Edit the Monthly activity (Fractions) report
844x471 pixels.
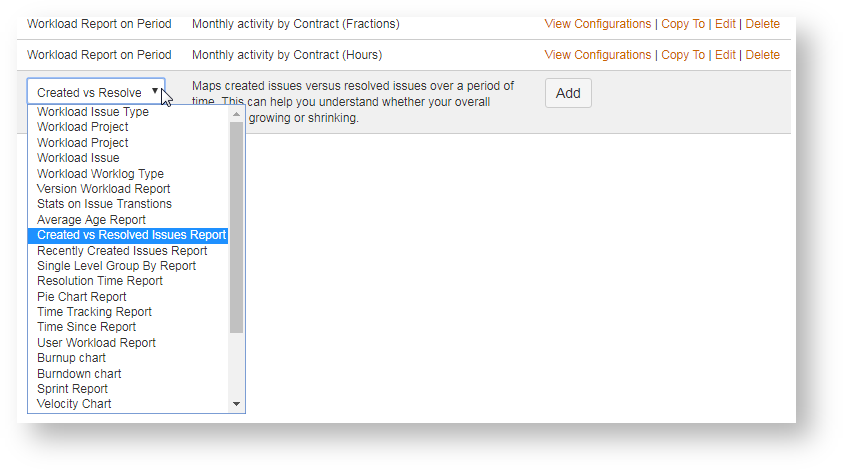coord(725,23)
